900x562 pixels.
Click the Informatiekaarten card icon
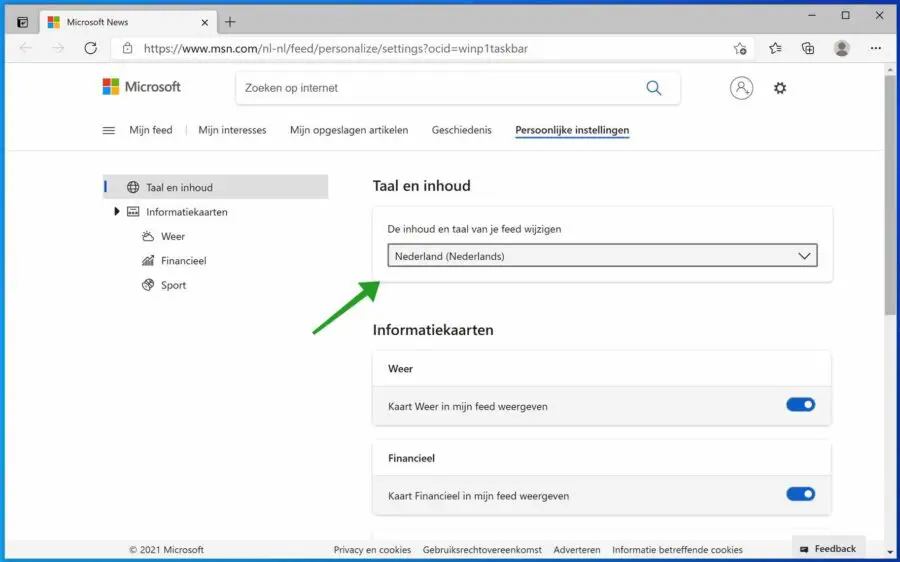click(133, 212)
